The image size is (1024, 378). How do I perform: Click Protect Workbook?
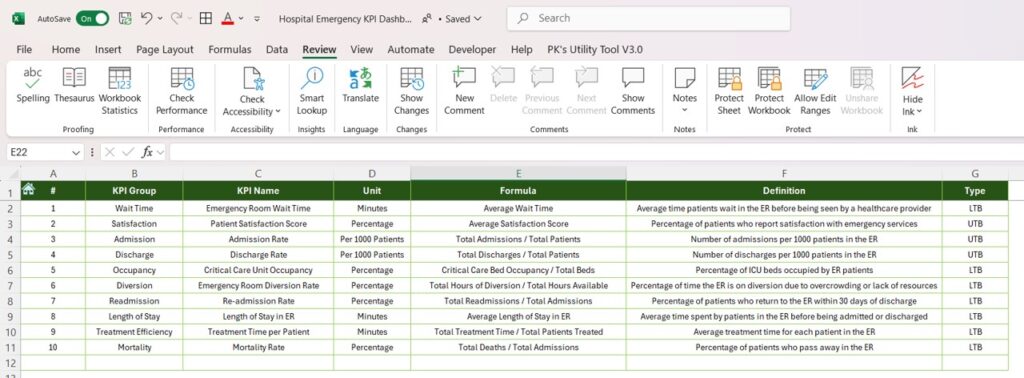(769, 91)
